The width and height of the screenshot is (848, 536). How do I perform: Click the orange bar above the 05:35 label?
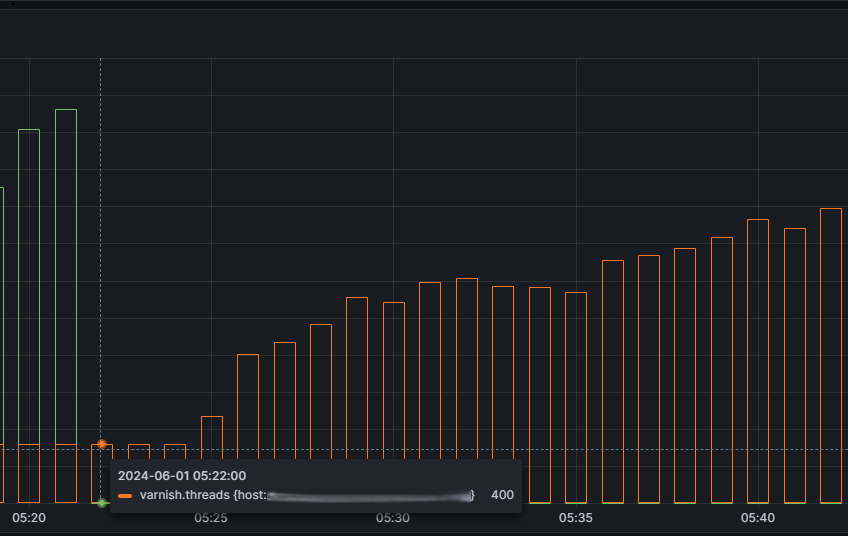576,398
